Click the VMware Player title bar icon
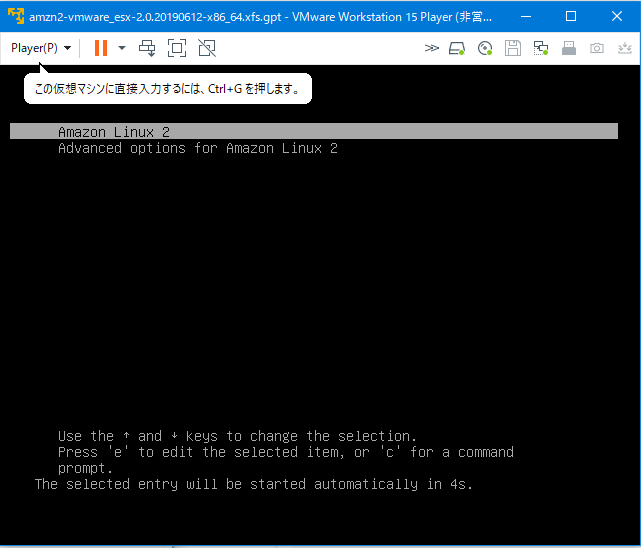641x548 pixels. tap(16, 16)
